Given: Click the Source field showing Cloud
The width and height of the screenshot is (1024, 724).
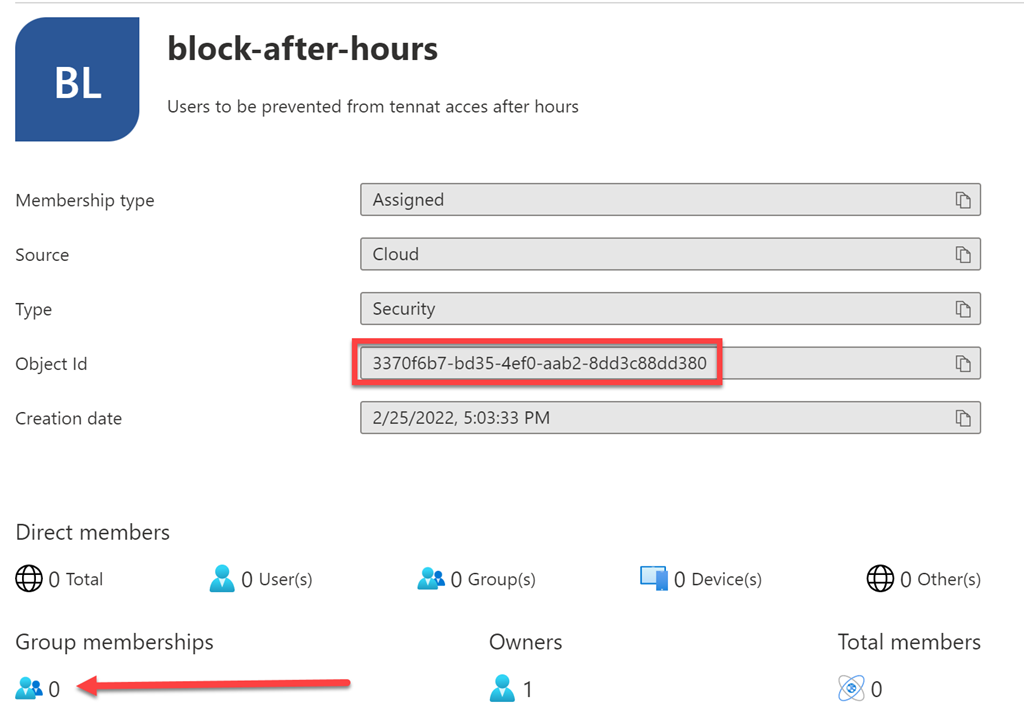Looking at the screenshot, I should click(x=650, y=255).
